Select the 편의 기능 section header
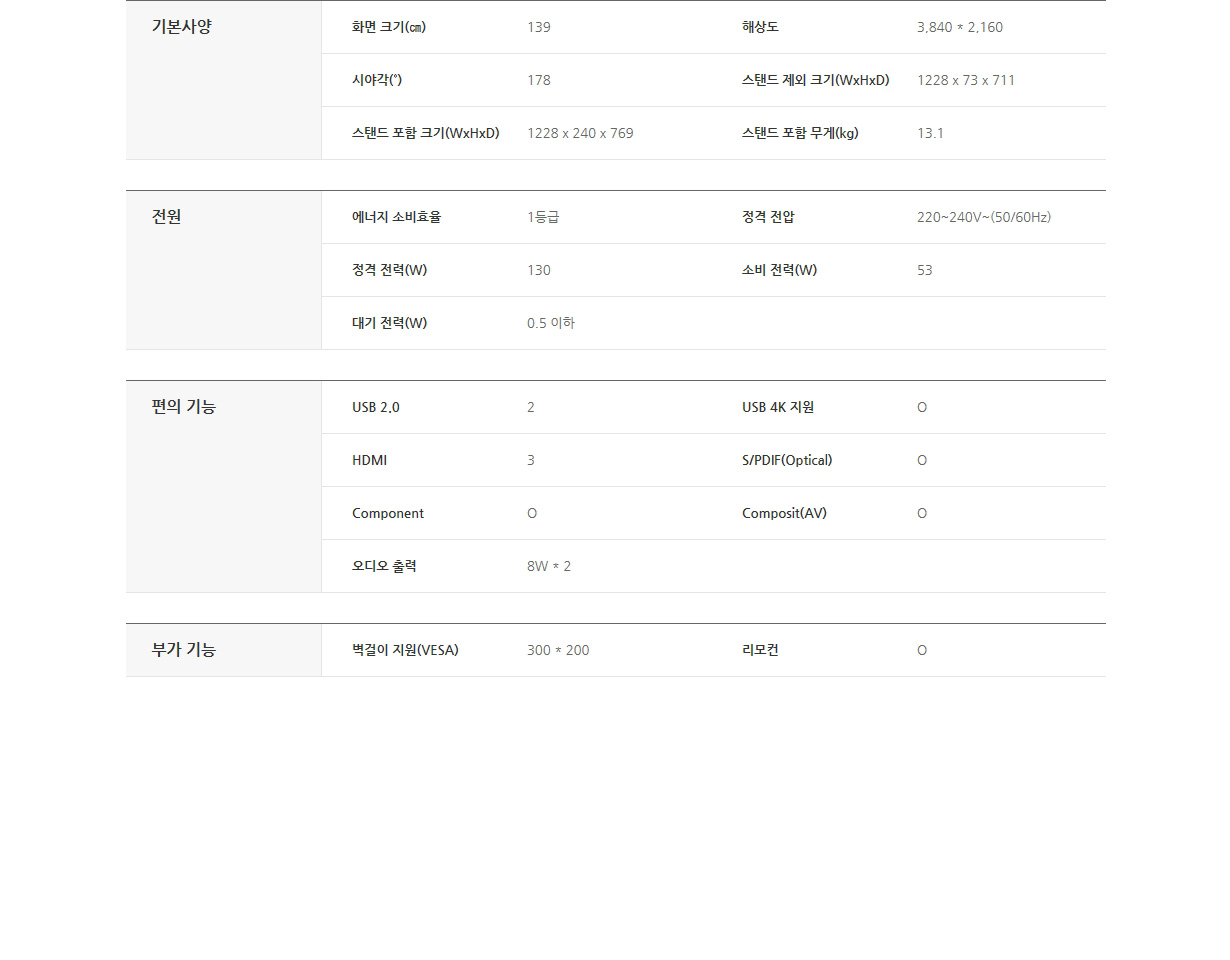 tap(183, 407)
